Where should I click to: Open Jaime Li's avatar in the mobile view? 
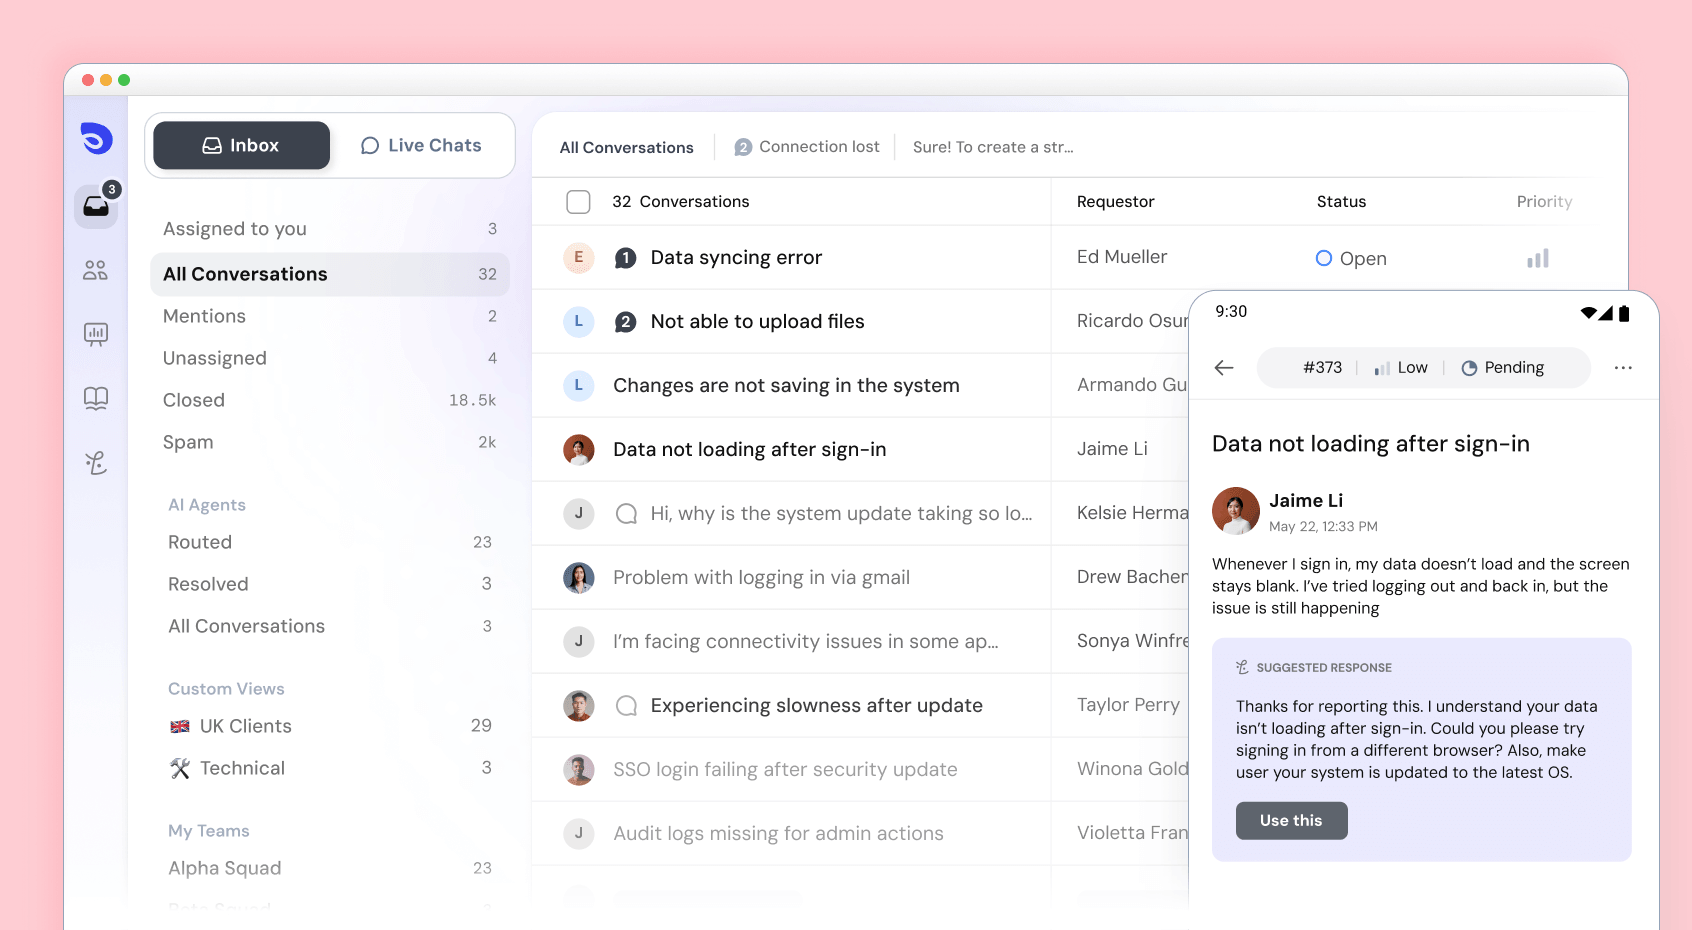coord(1235,511)
